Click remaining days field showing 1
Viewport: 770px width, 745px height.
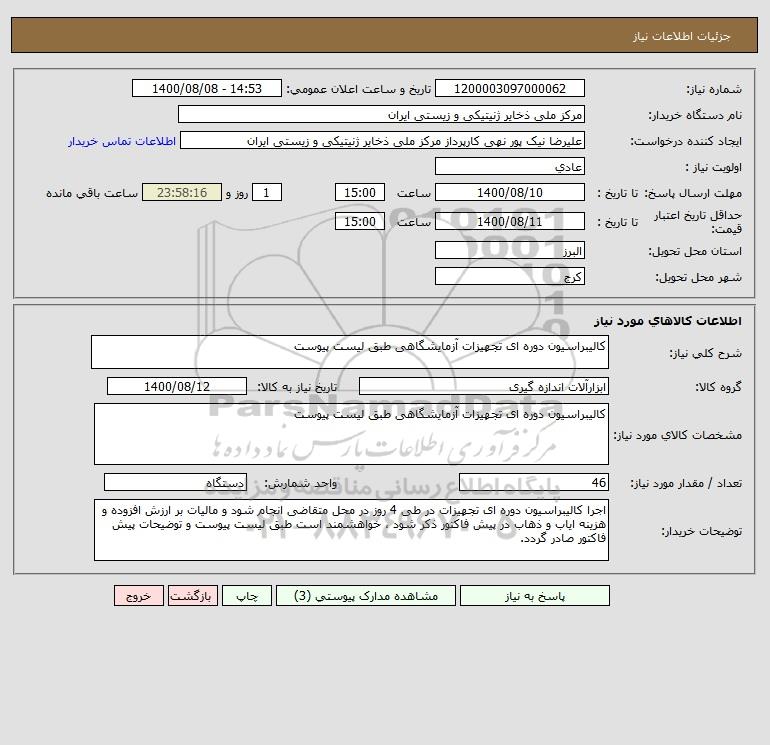pos(267,193)
